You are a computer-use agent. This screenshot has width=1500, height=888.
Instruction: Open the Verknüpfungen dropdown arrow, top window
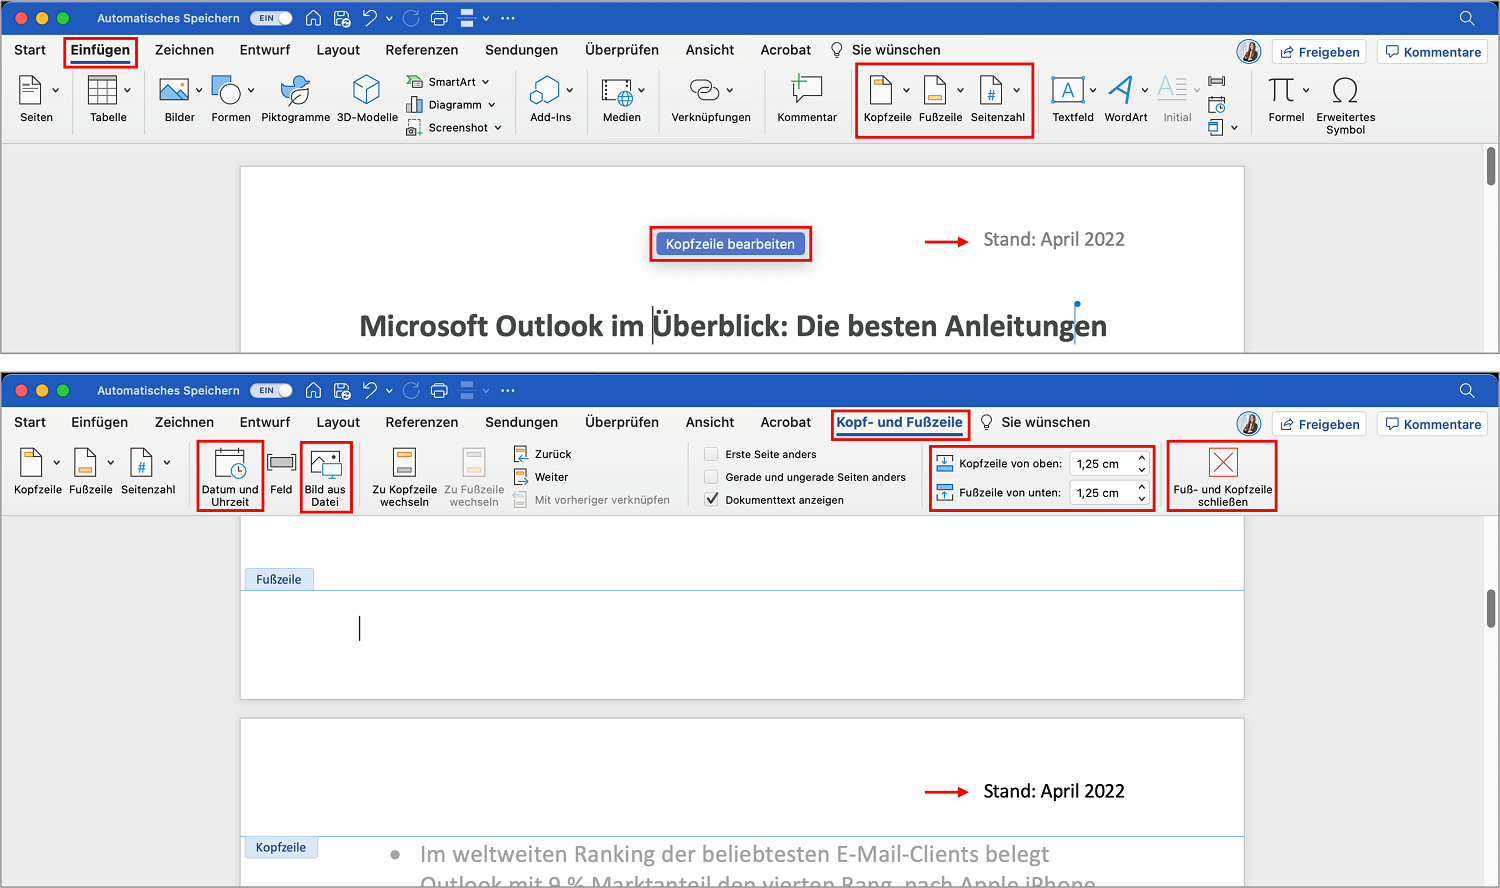click(730, 90)
